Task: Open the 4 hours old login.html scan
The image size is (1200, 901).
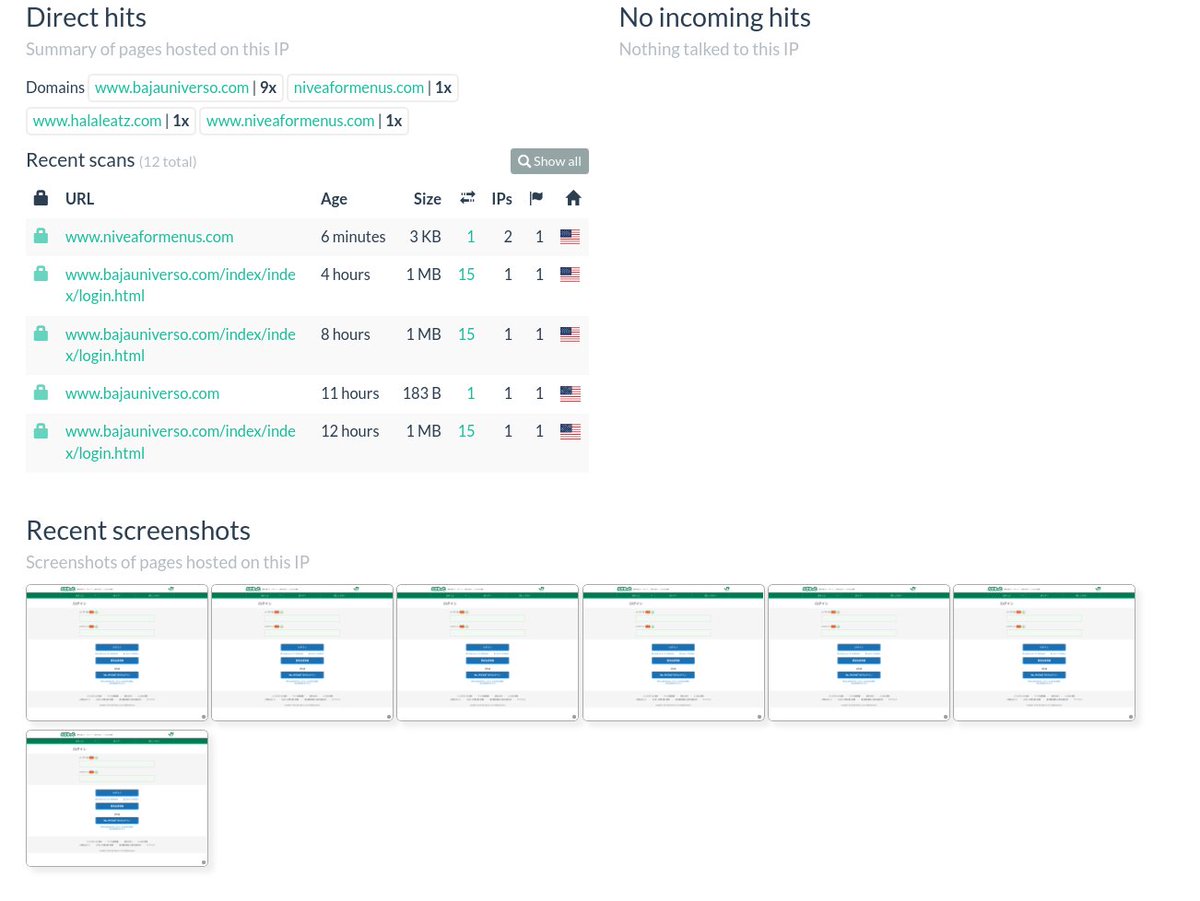Action: [180, 285]
